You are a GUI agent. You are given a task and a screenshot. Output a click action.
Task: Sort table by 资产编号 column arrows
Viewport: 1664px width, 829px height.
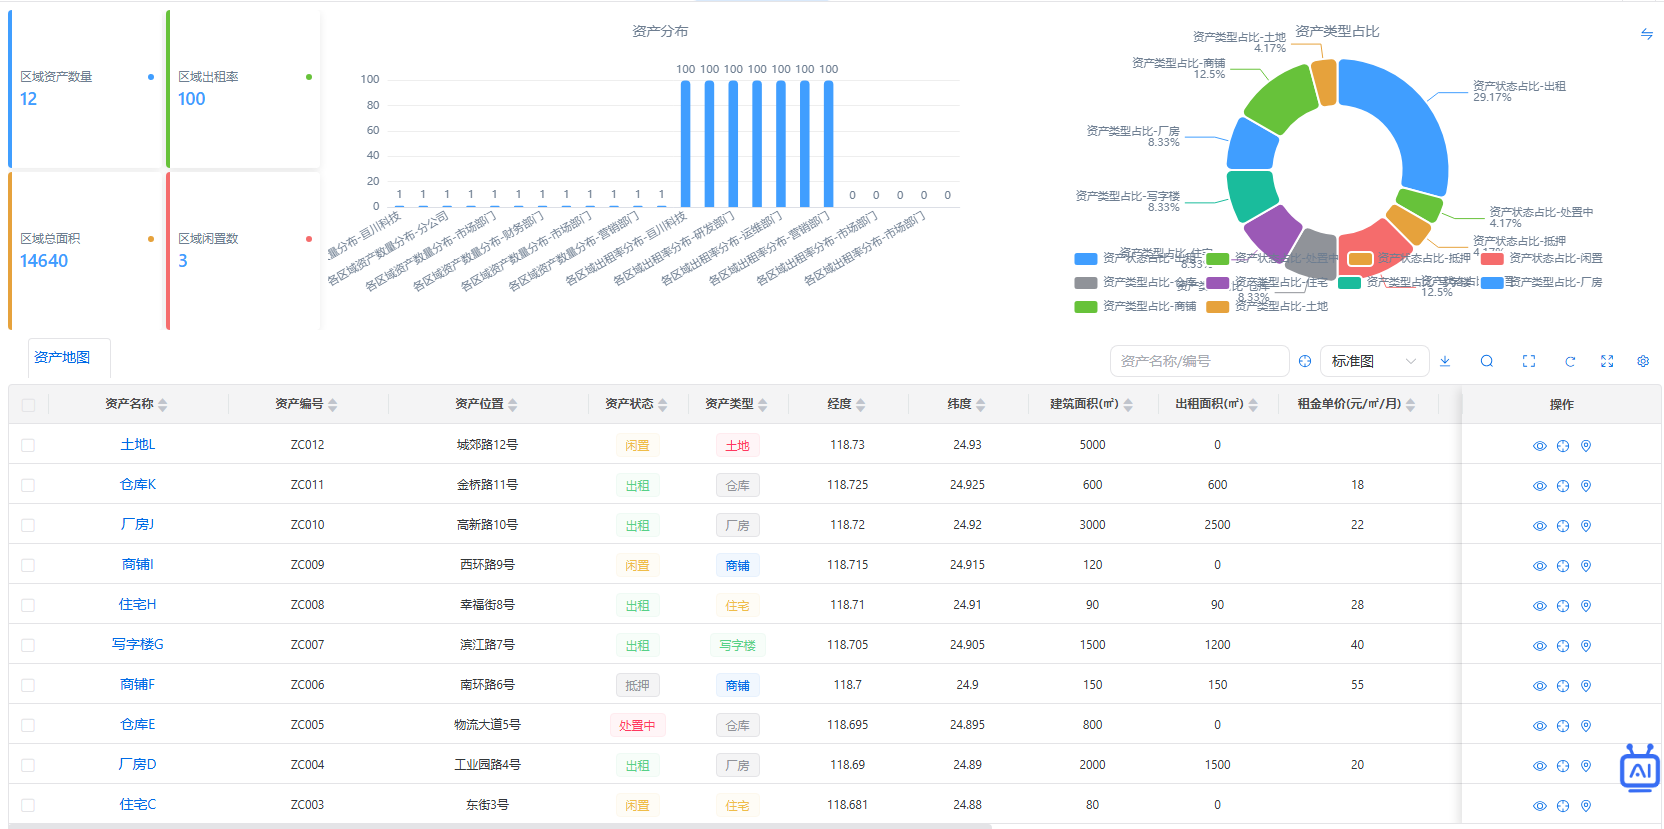coord(333,405)
